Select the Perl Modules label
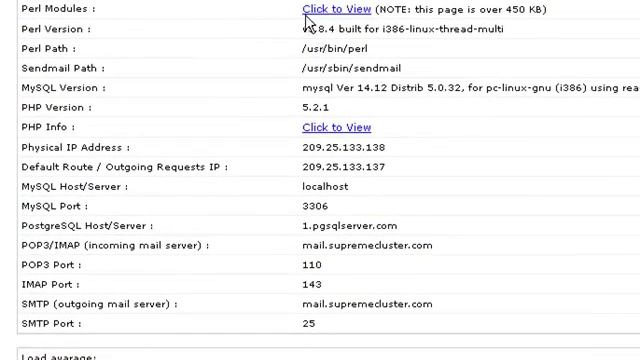640x360 pixels. coord(58,9)
